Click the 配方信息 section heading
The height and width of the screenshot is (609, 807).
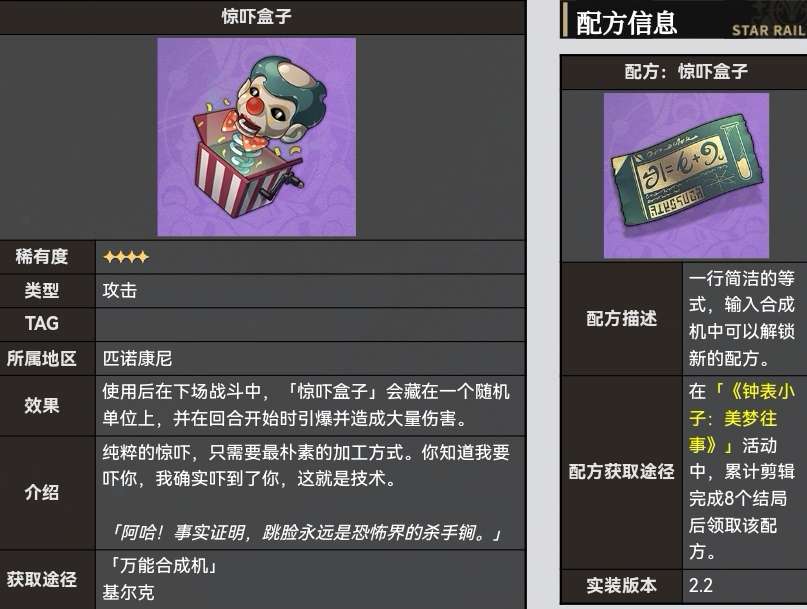pos(626,23)
